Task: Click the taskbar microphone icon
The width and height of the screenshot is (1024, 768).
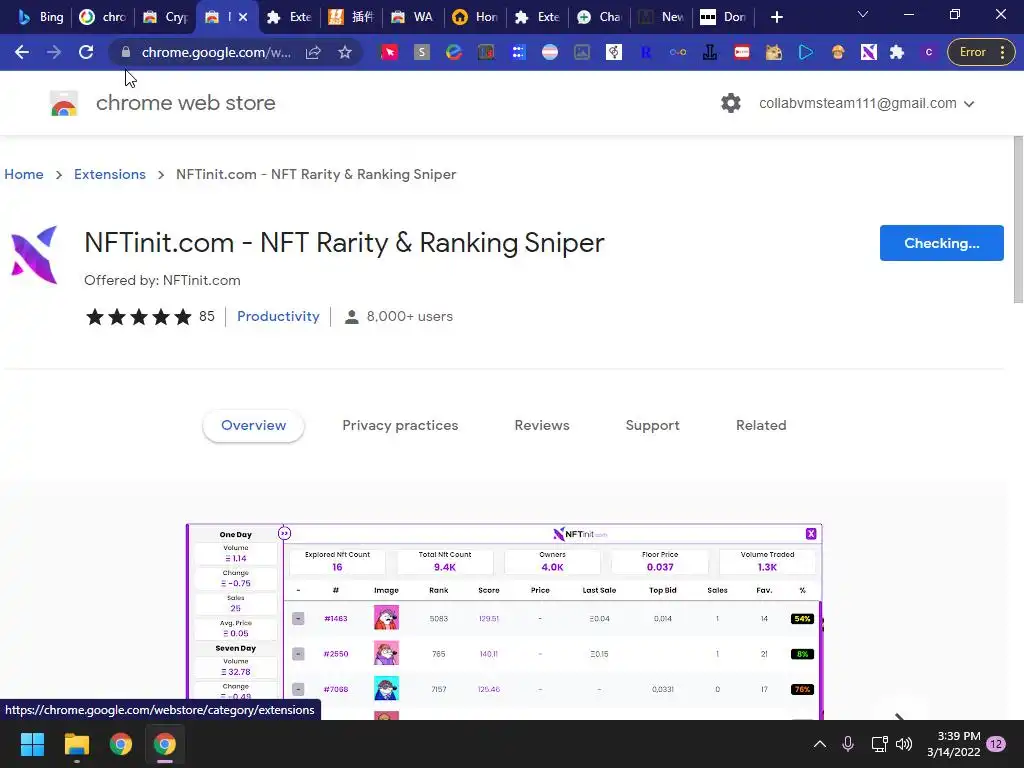Action: pyautogui.click(x=848, y=744)
